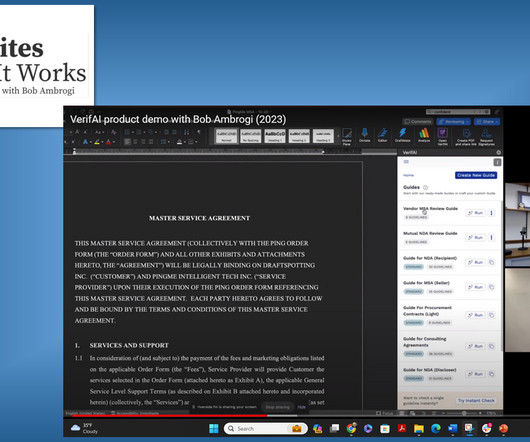Click the Try Instant Check button
530x442 pixels.
476,400
